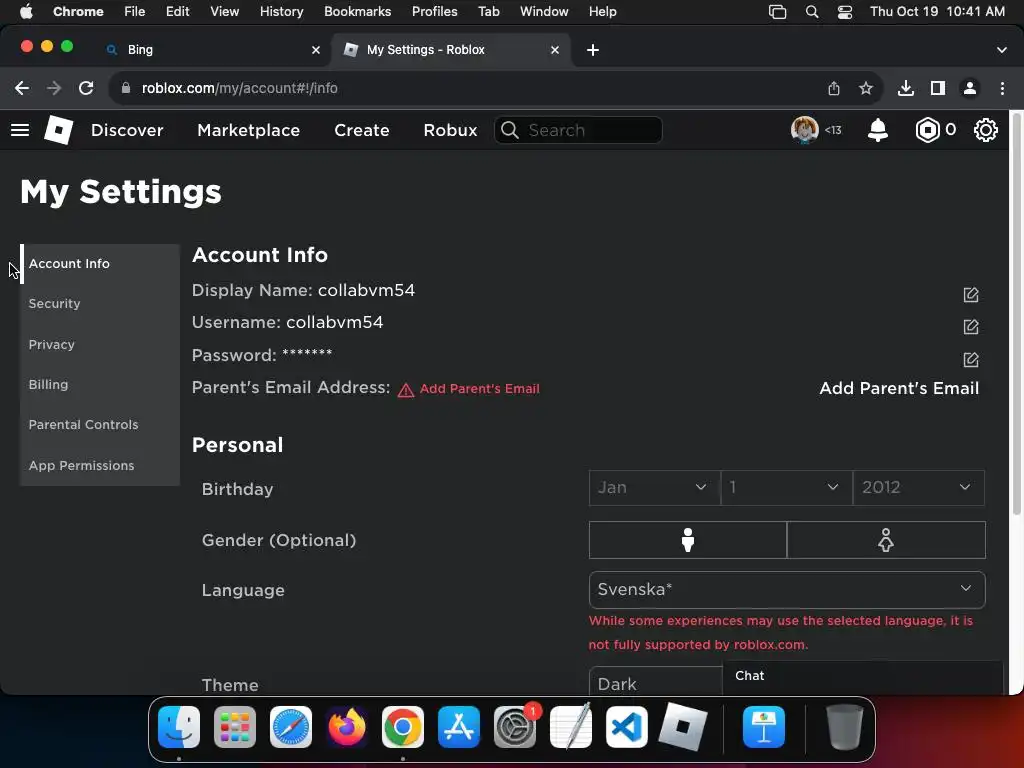Image resolution: width=1024 pixels, height=768 pixels.
Task: Edit the Username with pencil icon
Action: (x=971, y=327)
